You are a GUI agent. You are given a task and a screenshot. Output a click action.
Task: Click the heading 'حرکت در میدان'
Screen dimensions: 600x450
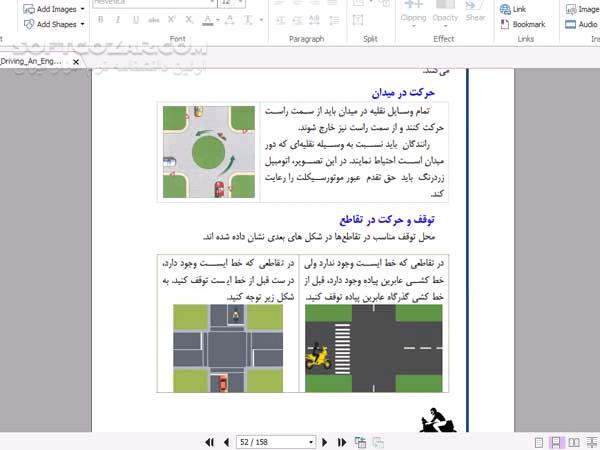(403, 93)
